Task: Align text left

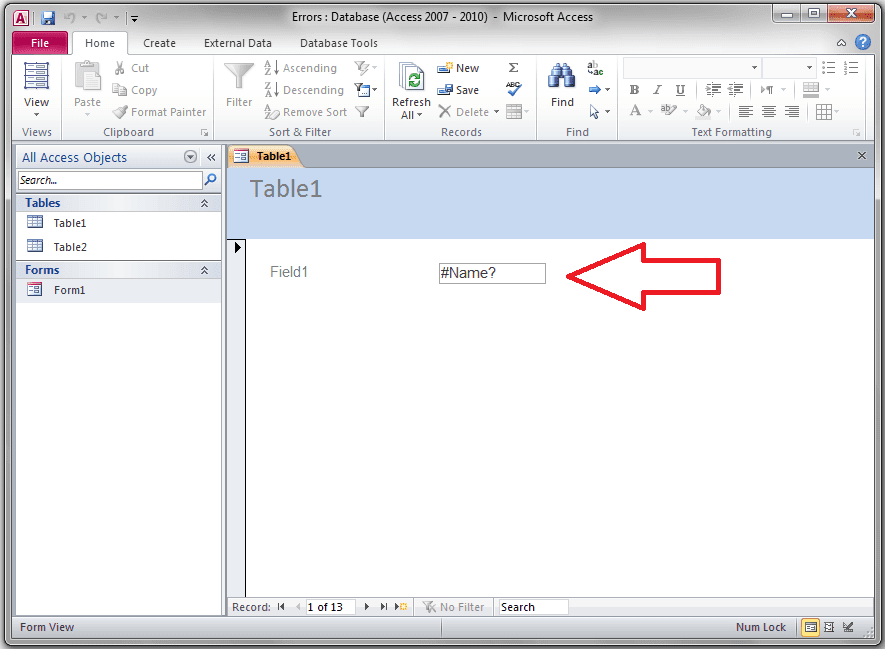Action: pos(746,111)
